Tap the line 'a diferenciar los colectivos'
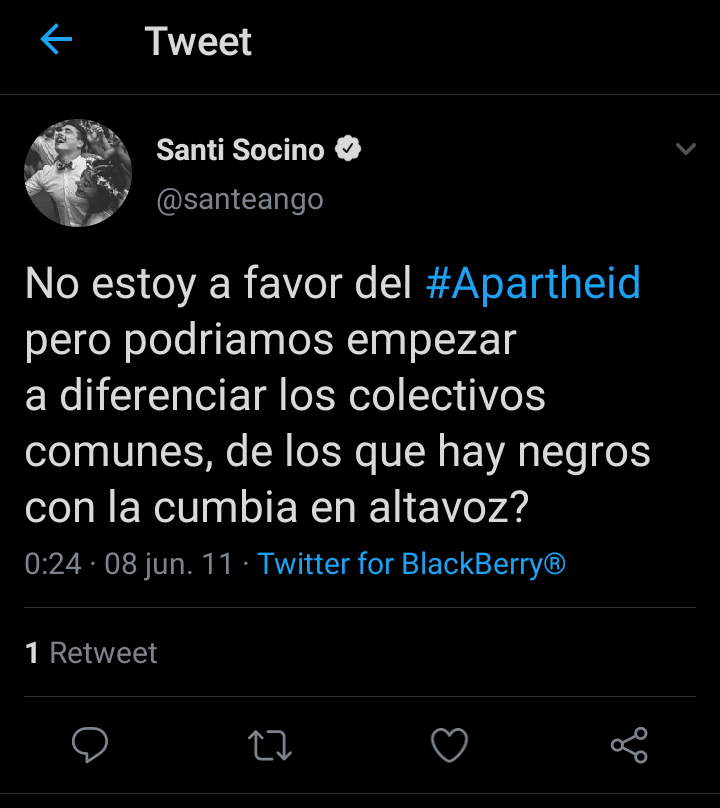The image size is (720, 808). tap(285, 396)
